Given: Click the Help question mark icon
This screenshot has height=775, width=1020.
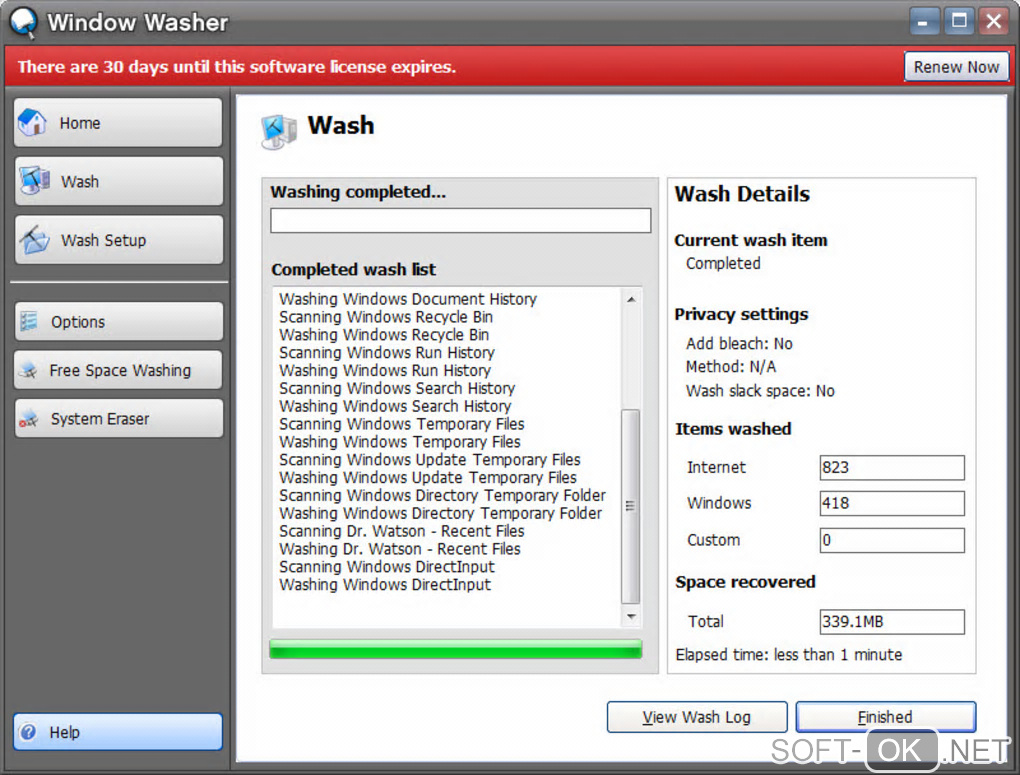Looking at the screenshot, I should click(28, 732).
